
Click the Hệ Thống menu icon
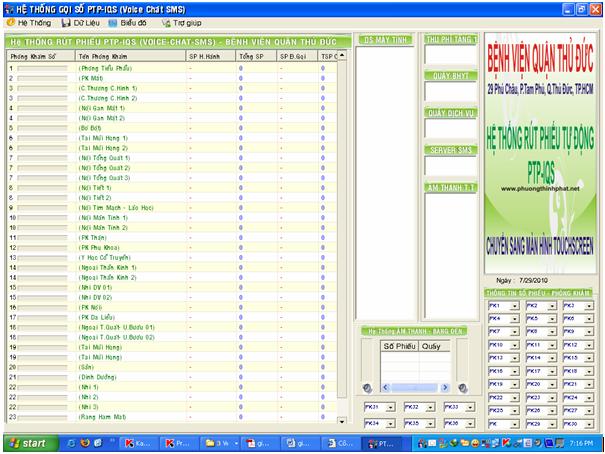11,21
